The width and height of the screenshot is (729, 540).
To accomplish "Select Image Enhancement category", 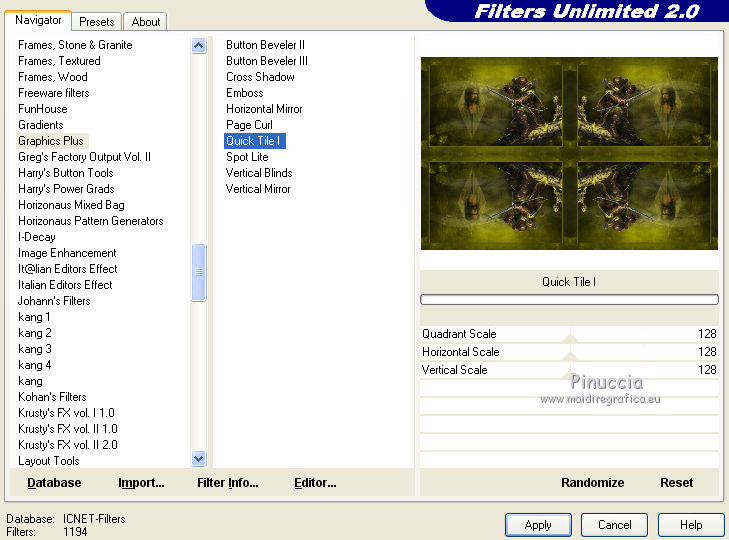I will tap(67, 253).
